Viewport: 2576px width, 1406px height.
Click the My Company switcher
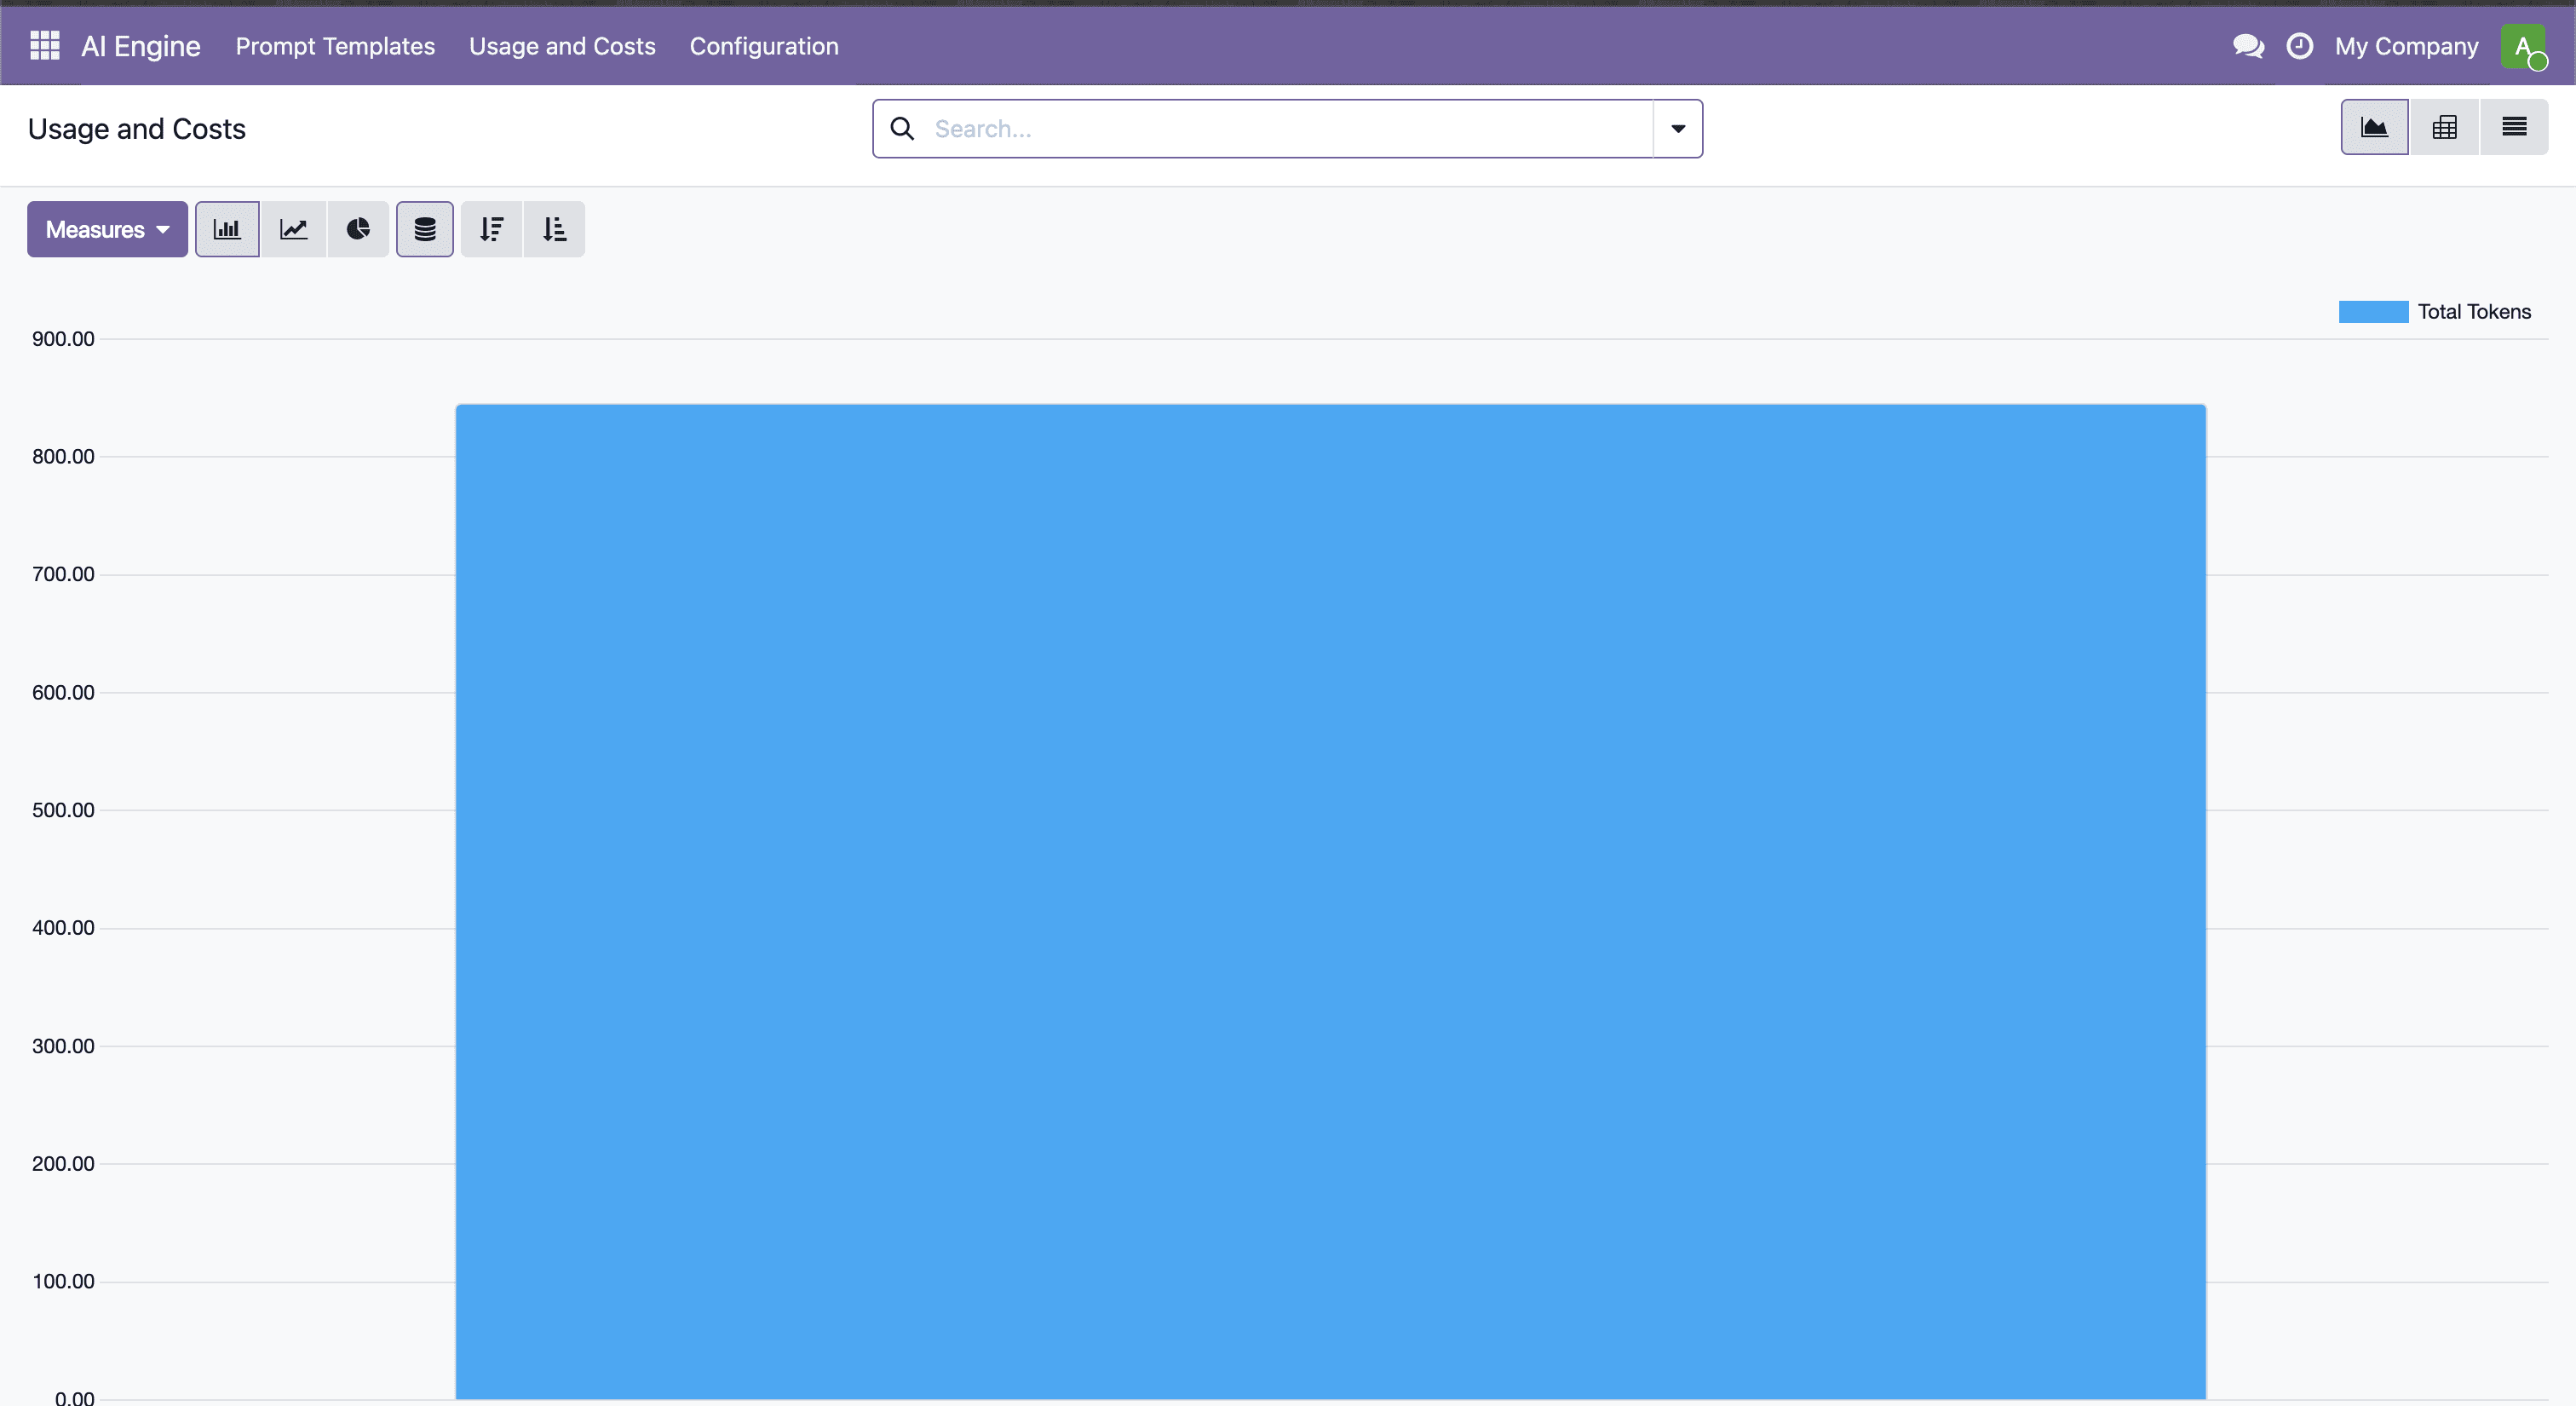click(2407, 46)
